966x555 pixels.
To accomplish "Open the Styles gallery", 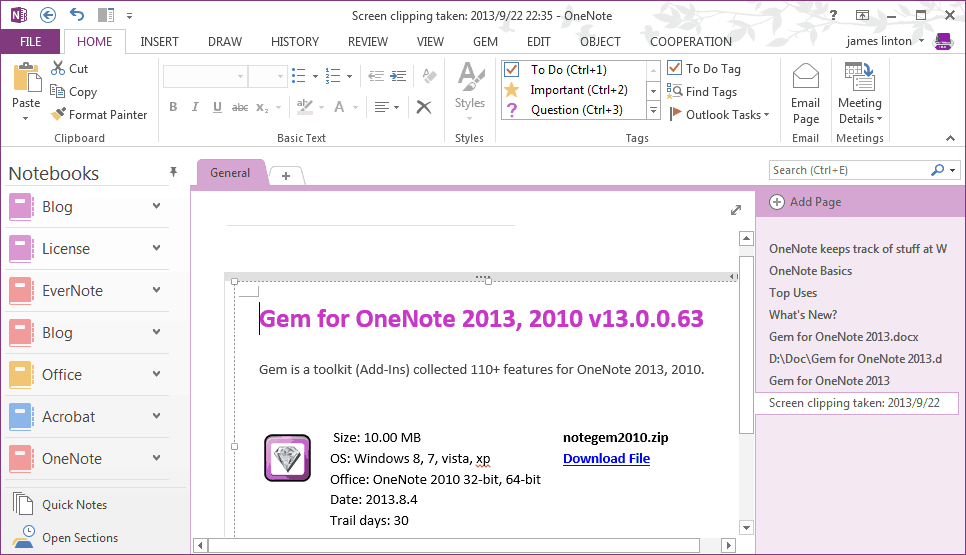I will click(x=469, y=91).
